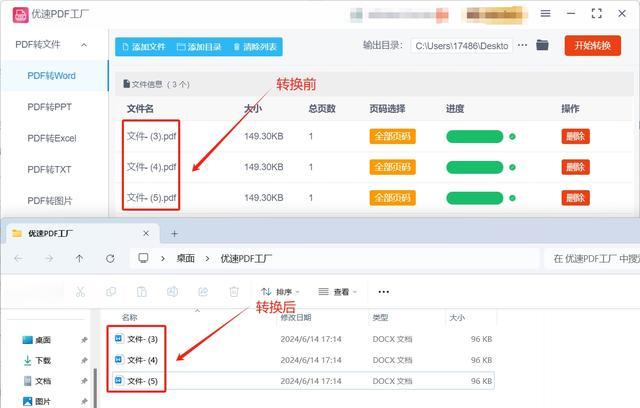Image resolution: width=640 pixels, height=408 pixels.
Task: Delete 文件- (4).pdf with 删除 button
Action: pyautogui.click(x=576, y=167)
